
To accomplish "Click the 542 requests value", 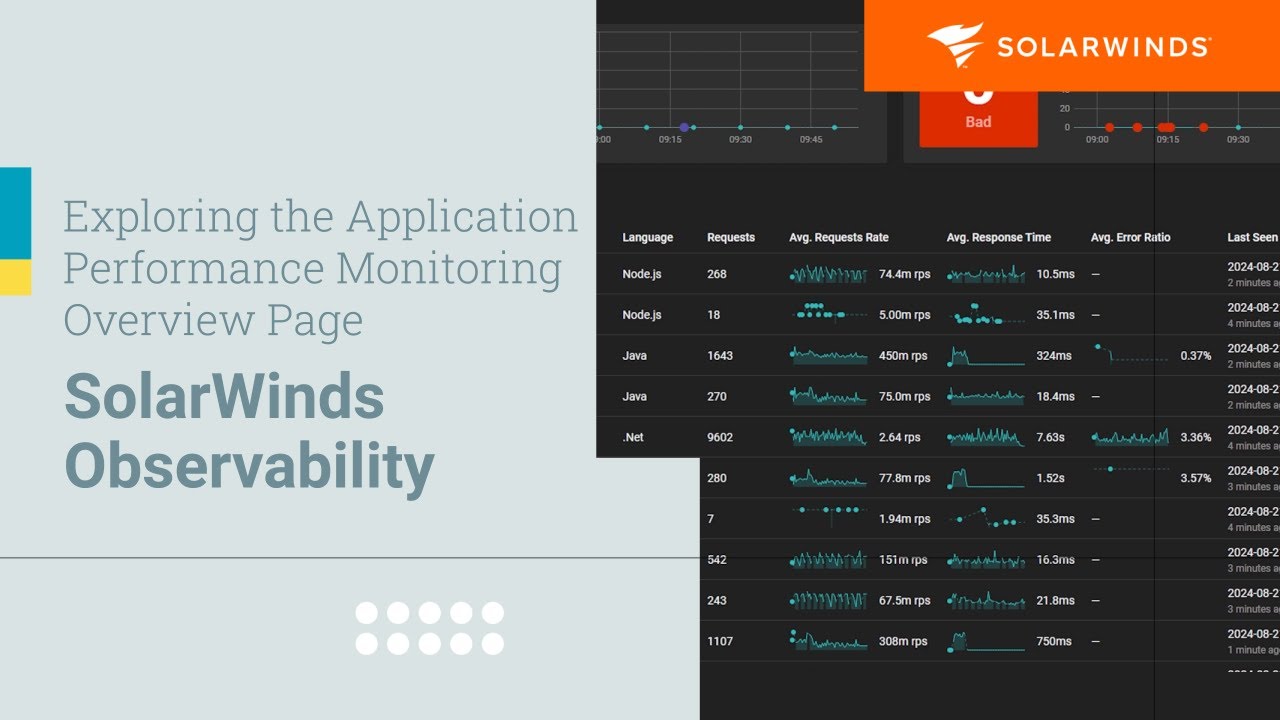I will click(717, 560).
